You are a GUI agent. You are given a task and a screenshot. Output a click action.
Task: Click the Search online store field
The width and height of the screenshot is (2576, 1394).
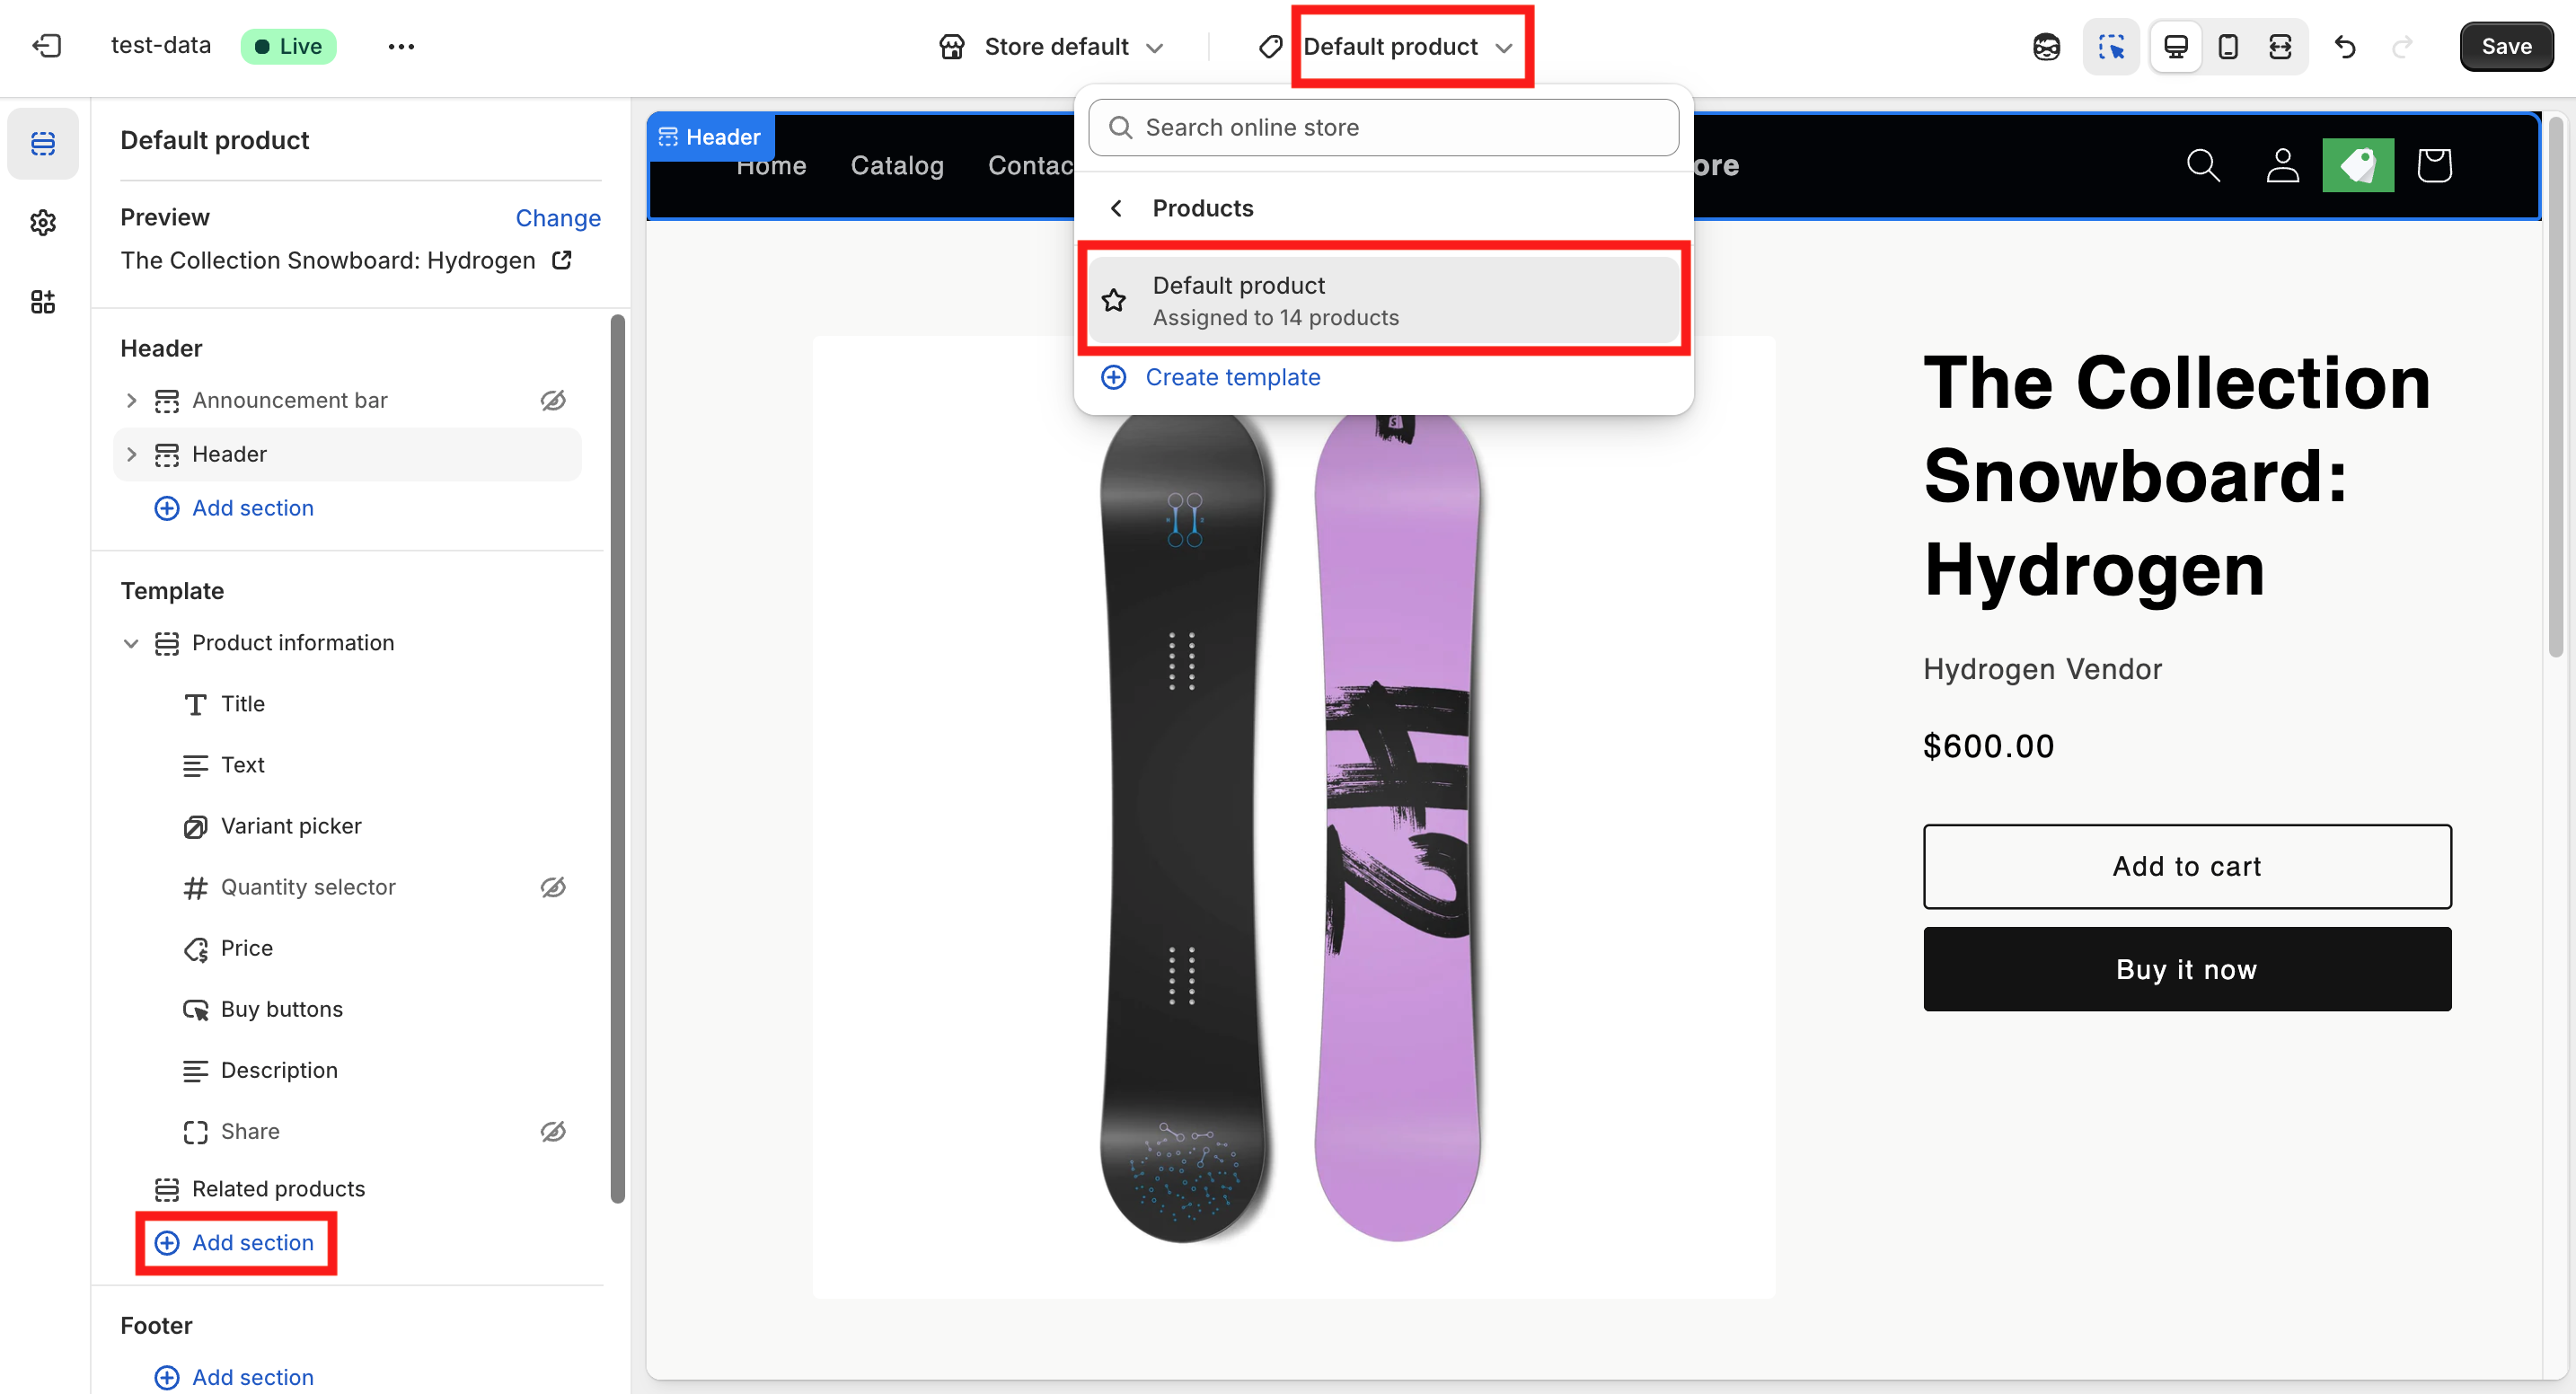pos(1383,127)
